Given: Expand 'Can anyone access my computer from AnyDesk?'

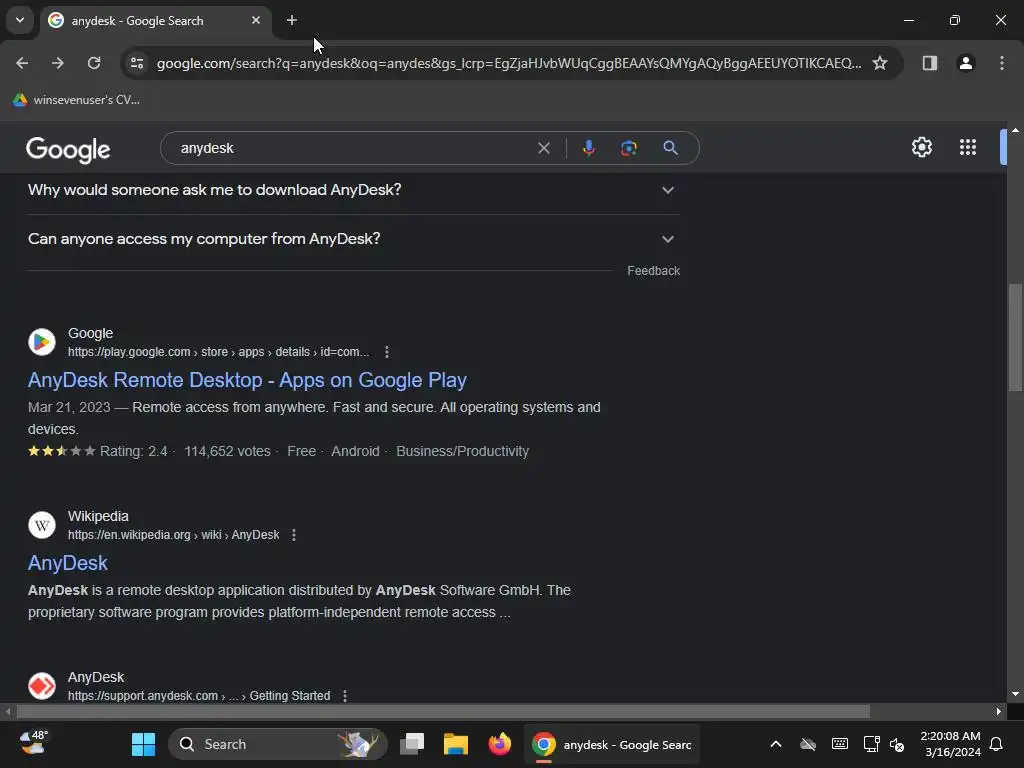Looking at the screenshot, I should [x=353, y=239].
